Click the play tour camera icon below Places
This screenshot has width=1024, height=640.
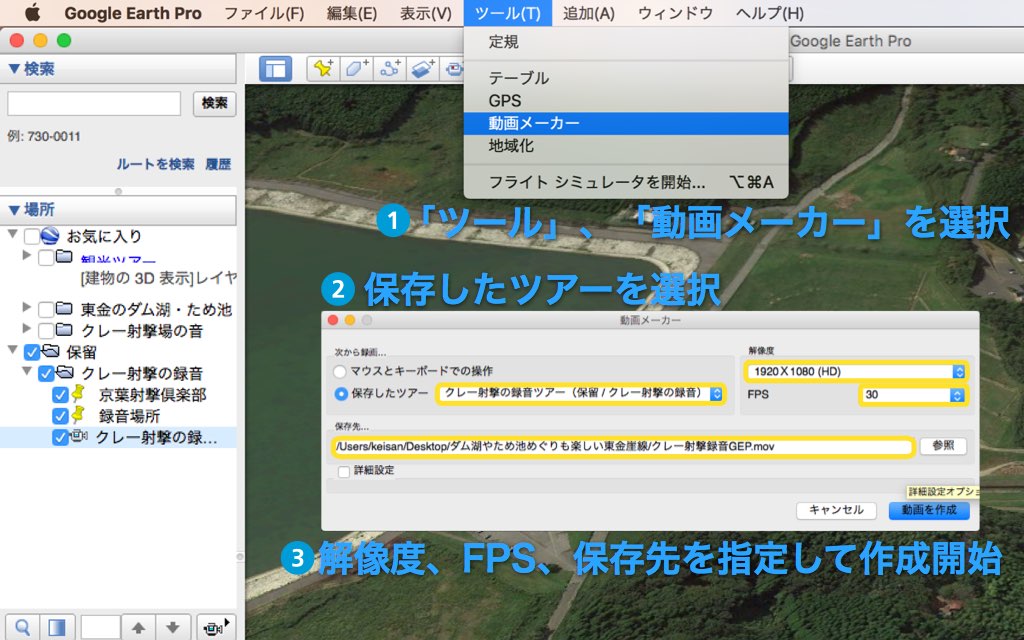[x=216, y=628]
